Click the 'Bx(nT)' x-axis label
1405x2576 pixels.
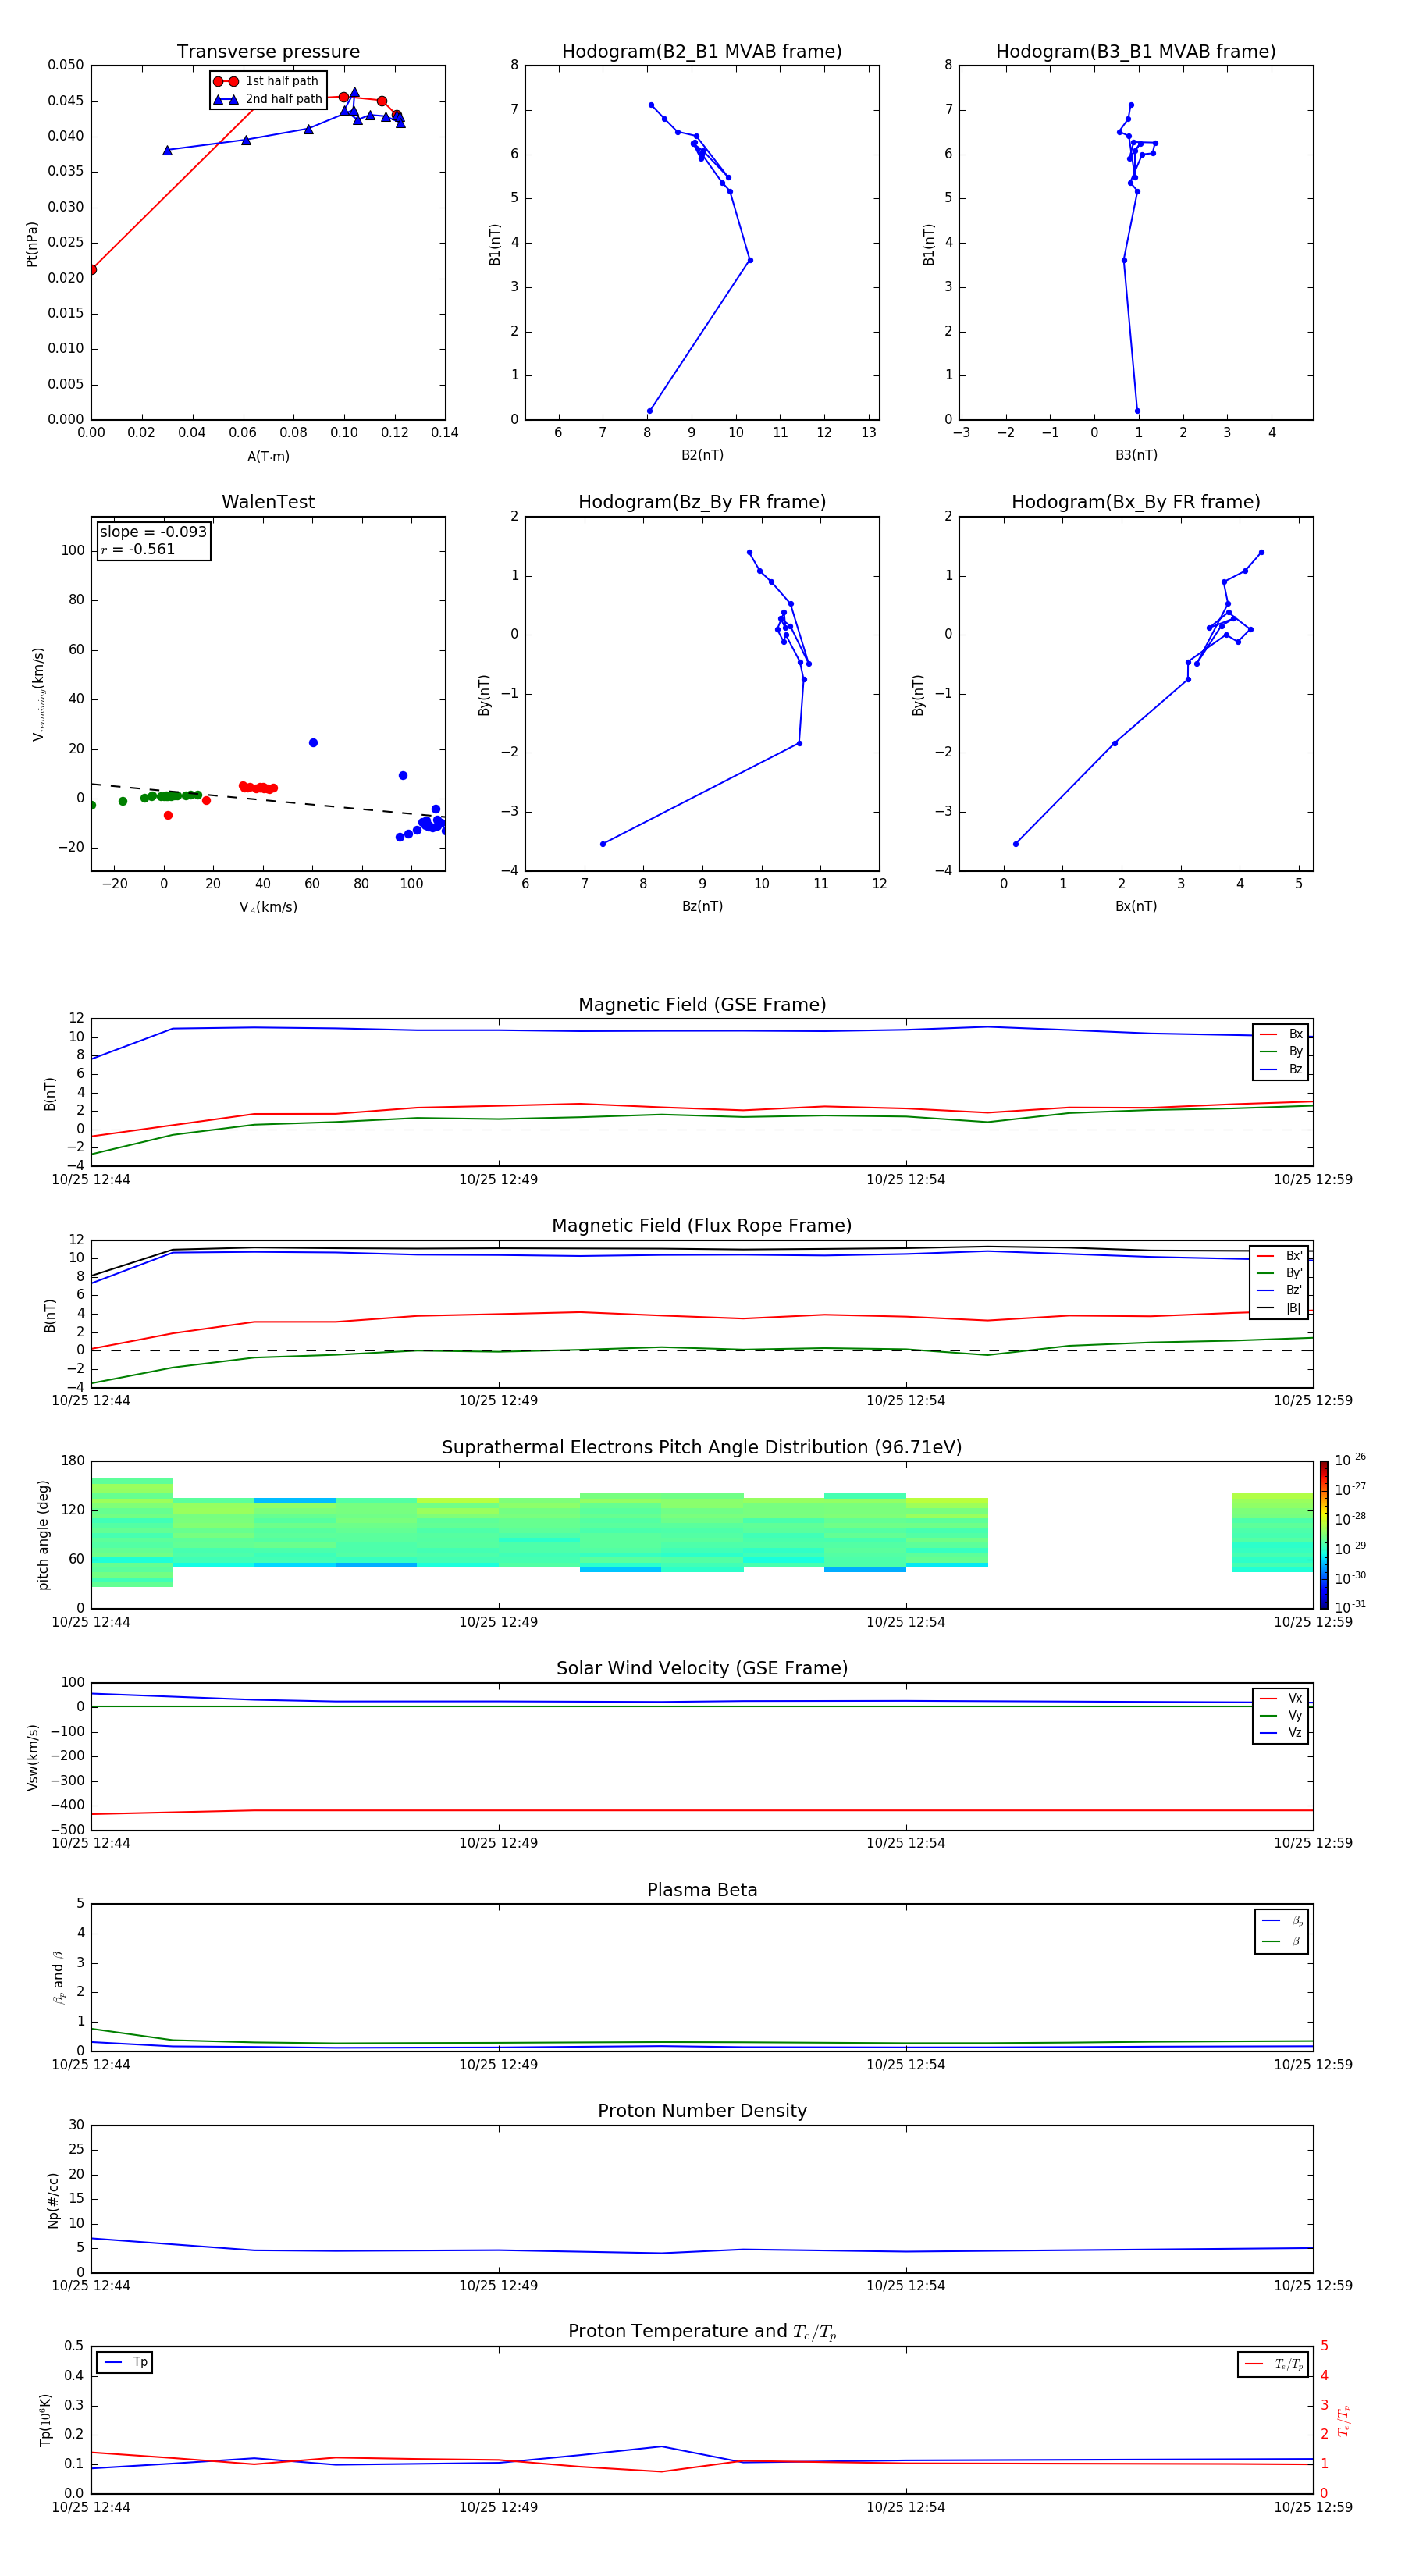click(x=1136, y=906)
